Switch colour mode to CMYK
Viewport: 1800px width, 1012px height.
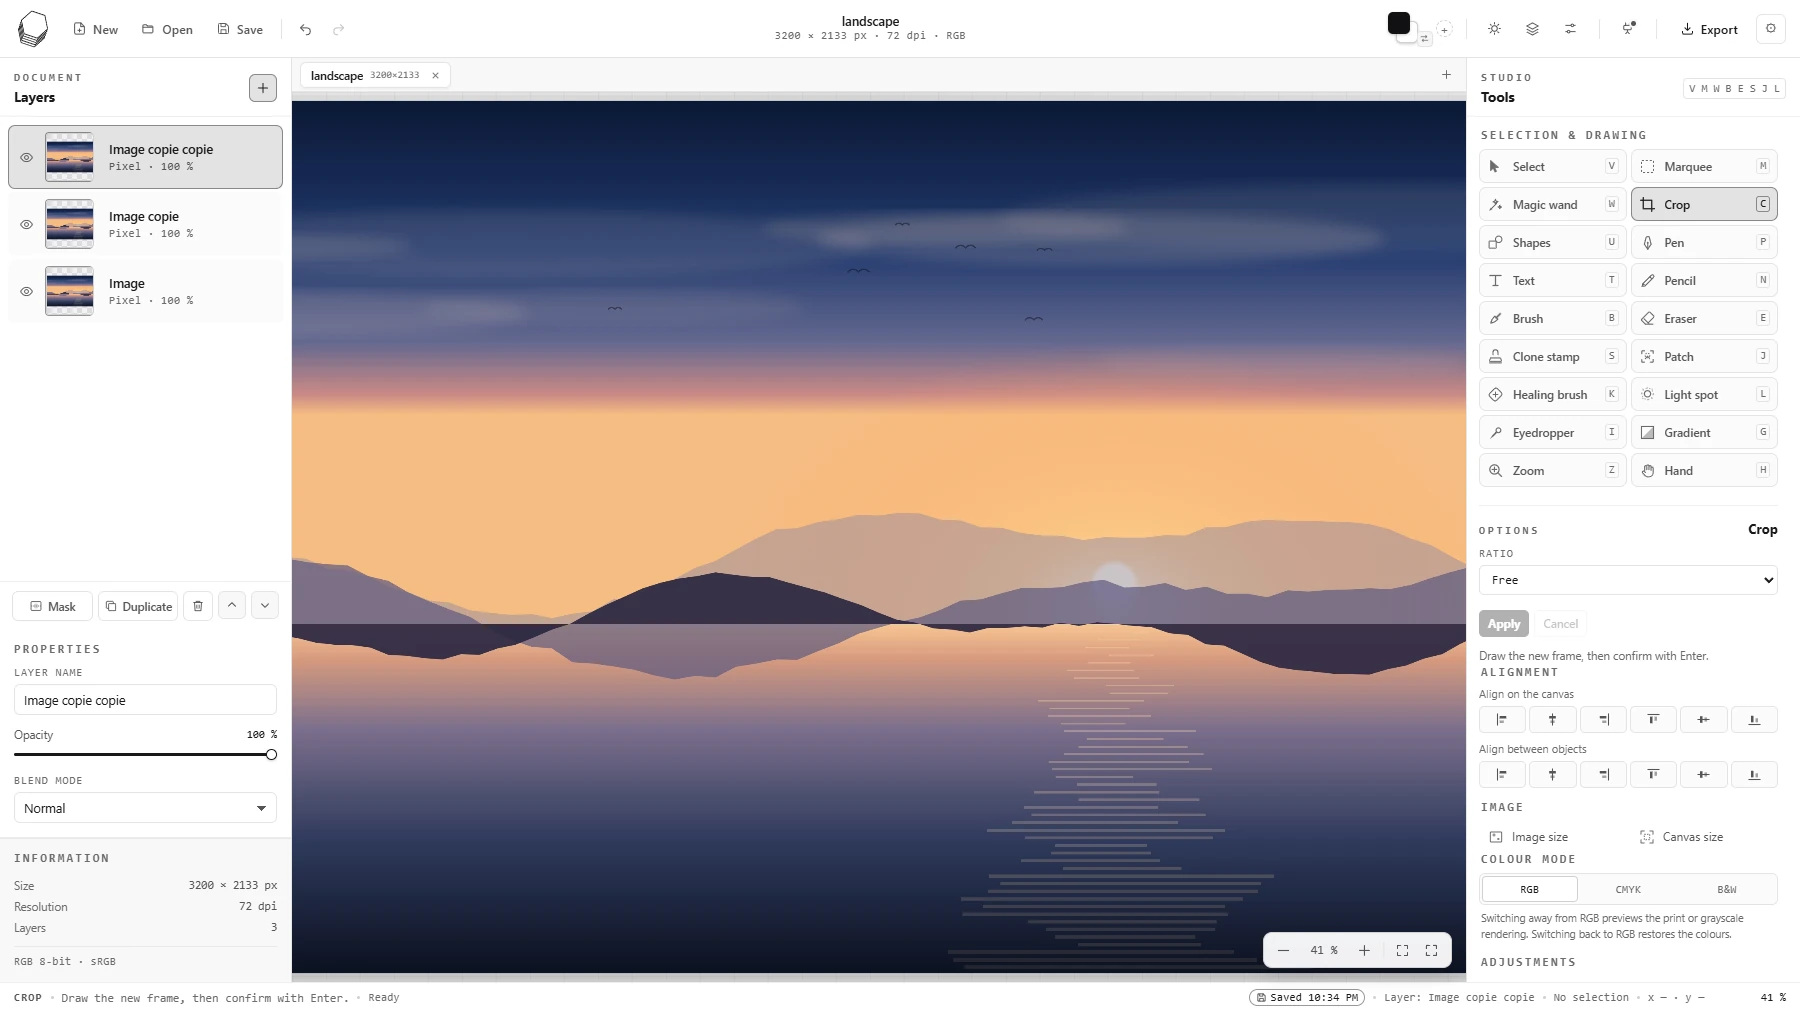point(1628,889)
